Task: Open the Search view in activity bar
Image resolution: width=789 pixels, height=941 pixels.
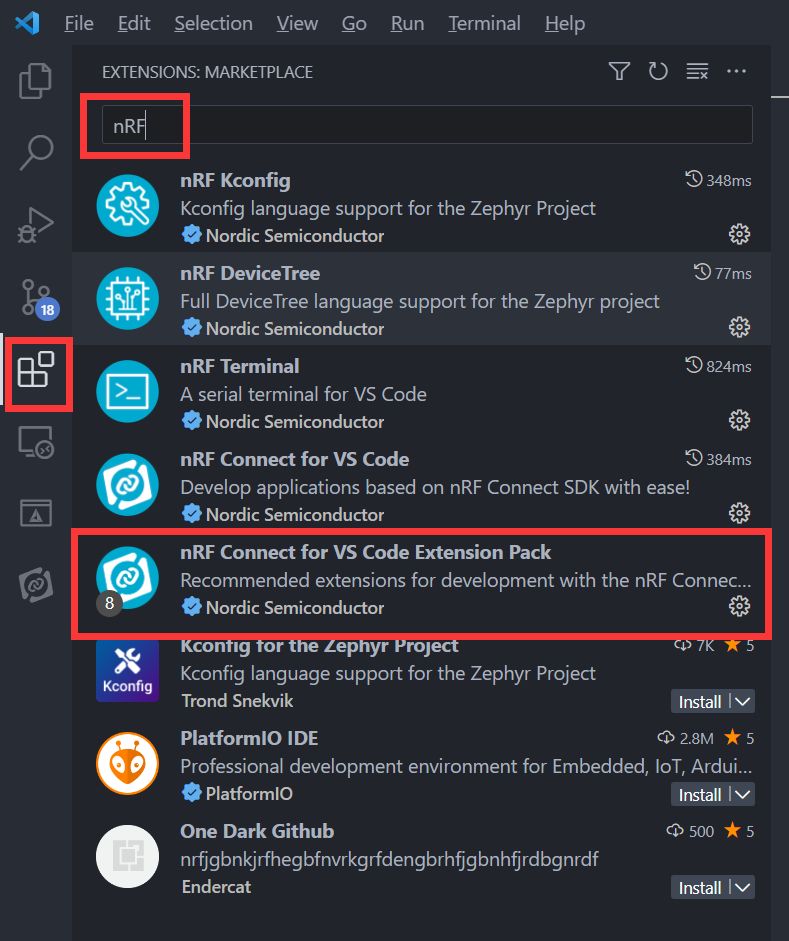Action: 36,152
